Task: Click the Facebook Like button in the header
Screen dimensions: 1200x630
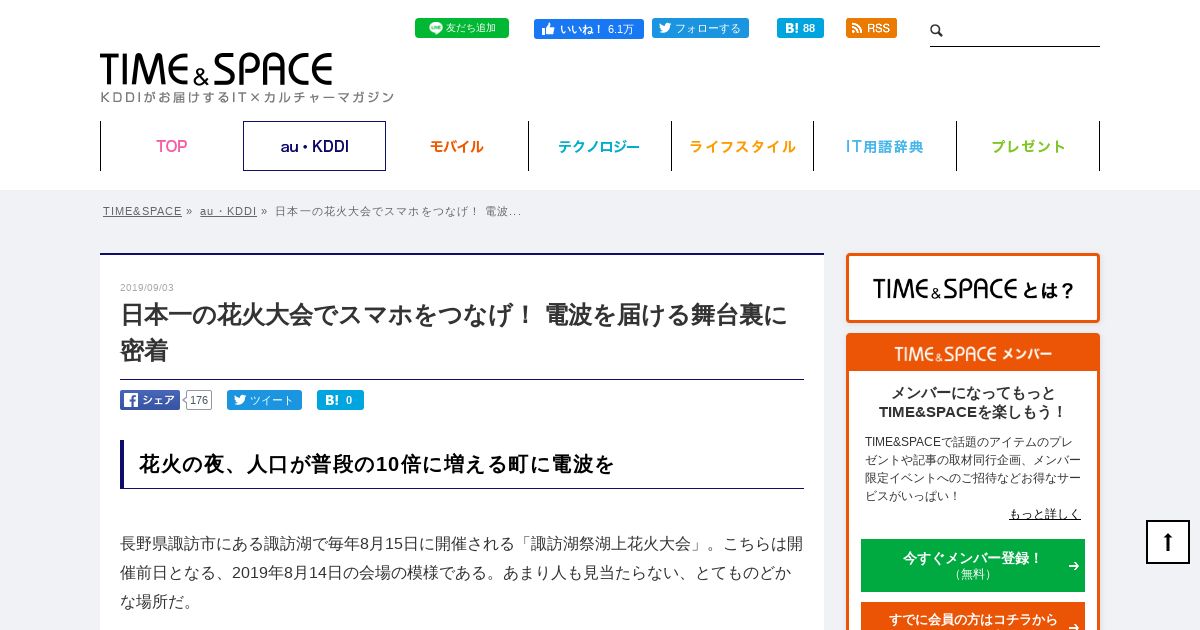Action: click(x=589, y=29)
